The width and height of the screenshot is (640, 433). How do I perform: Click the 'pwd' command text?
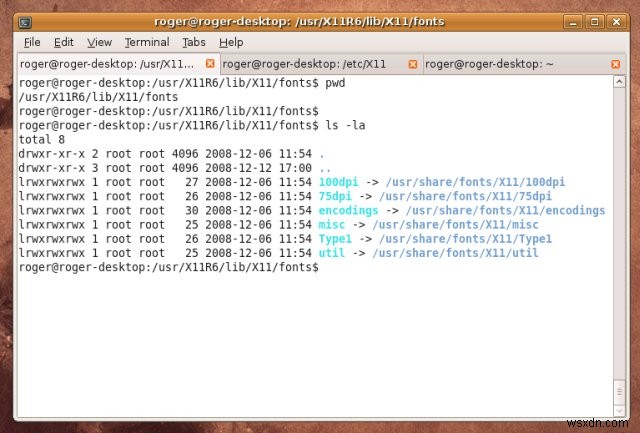(335, 83)
